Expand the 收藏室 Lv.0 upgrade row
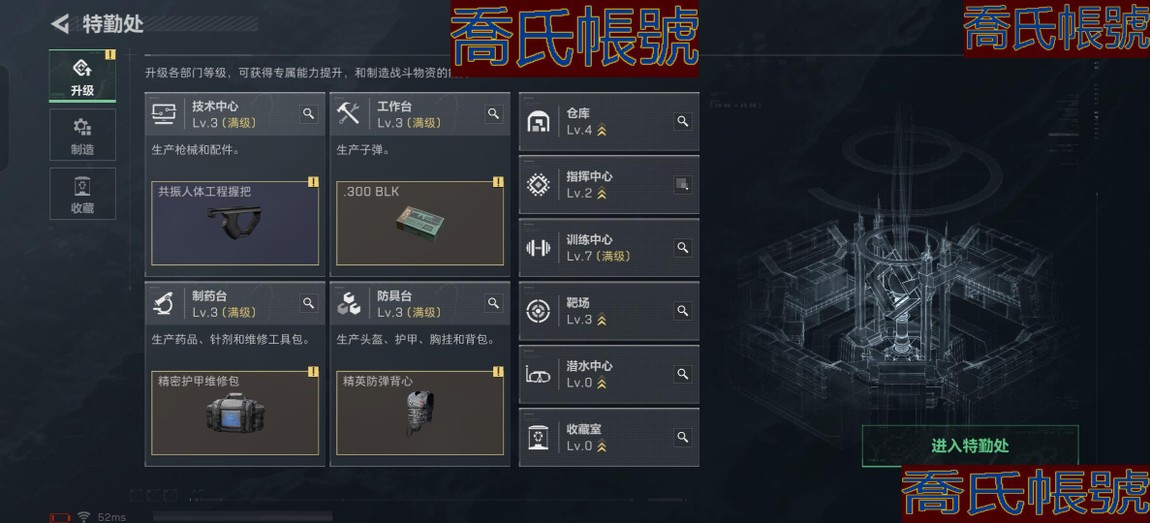 (609, 438)
